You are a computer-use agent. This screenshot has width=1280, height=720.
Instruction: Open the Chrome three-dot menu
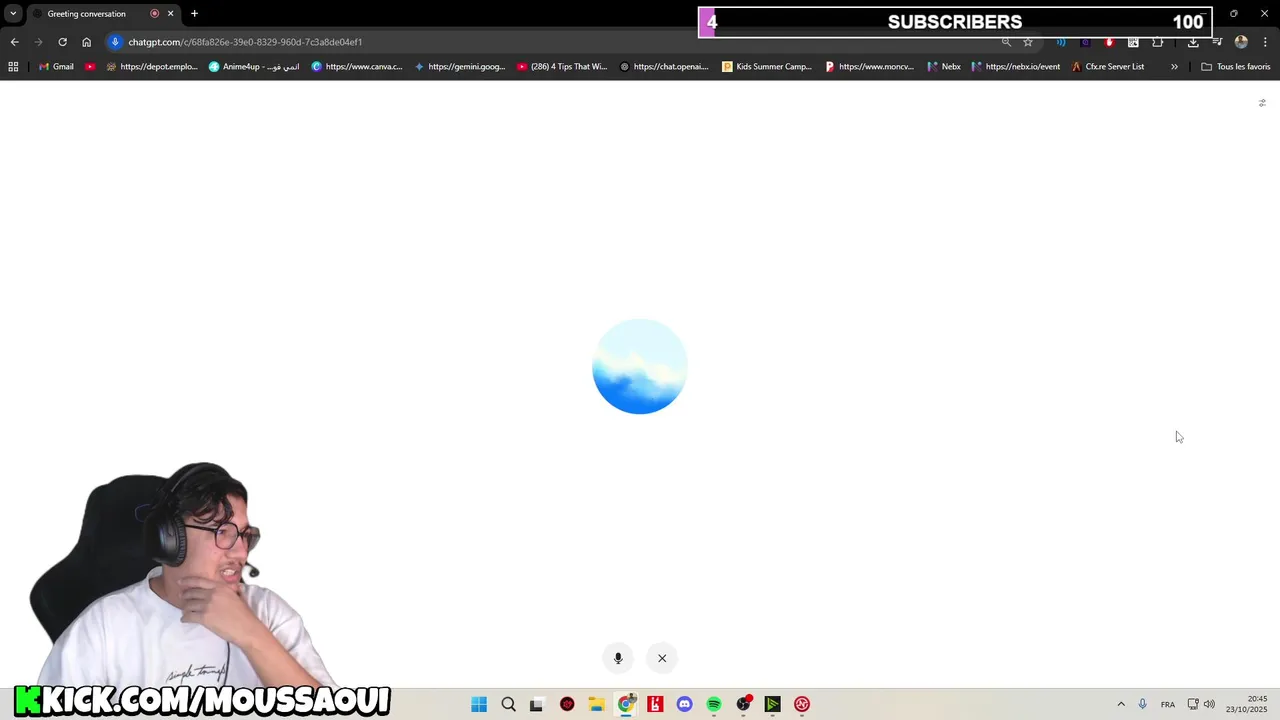coord(1266,42)
